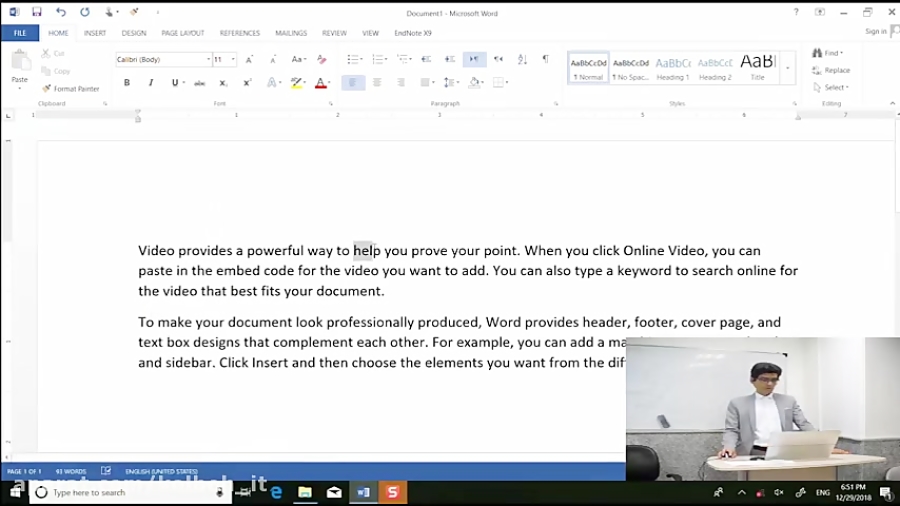Select right-to-left text direction

pyautogui.click(x=498, y=59)
